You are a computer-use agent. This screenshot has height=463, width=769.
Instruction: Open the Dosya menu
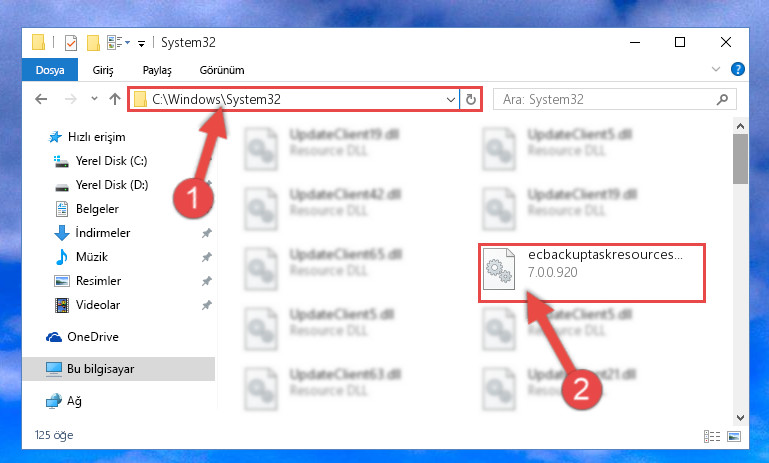pos(50,70)
